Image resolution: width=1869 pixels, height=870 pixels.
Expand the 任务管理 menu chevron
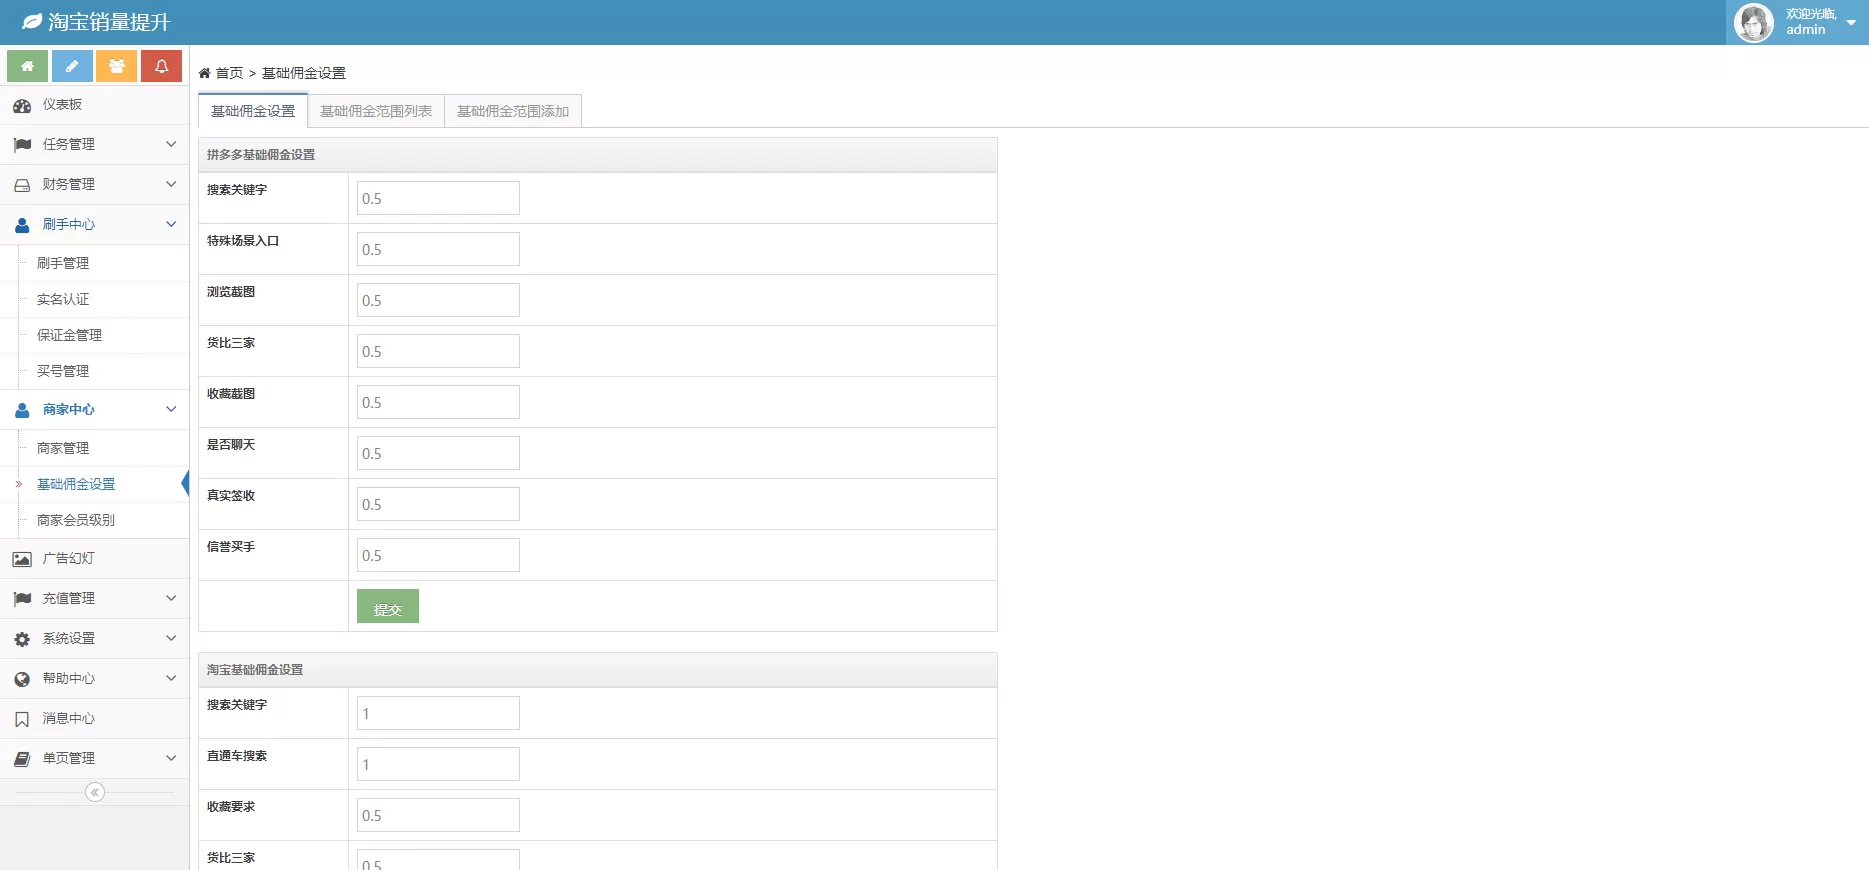(x=171, y=144)
